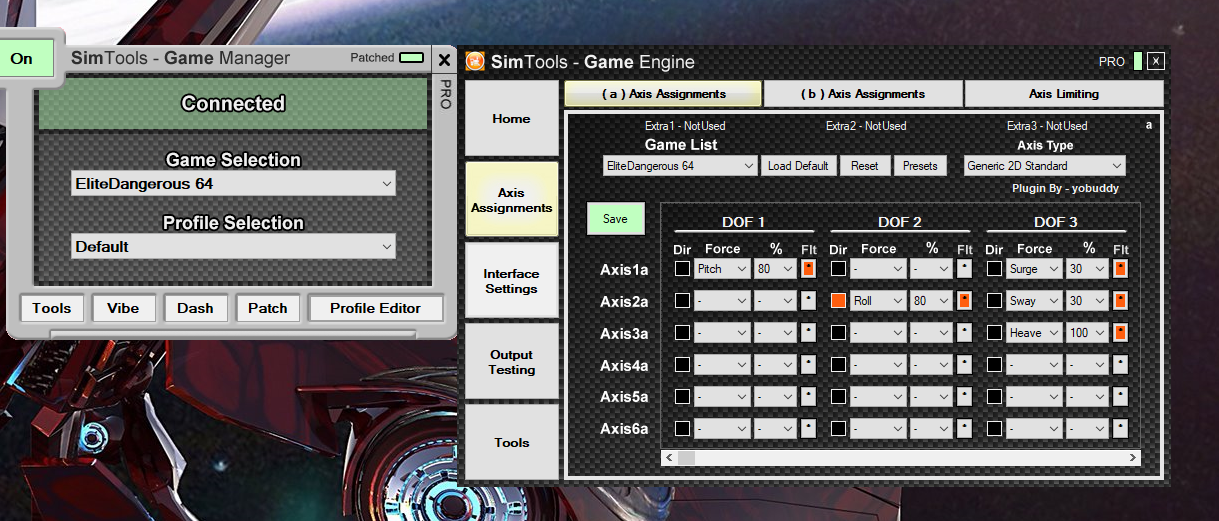
Task: Open Sway force dropdown for Axis2a
Action: pyautogui.click(x=1034, y=301)
